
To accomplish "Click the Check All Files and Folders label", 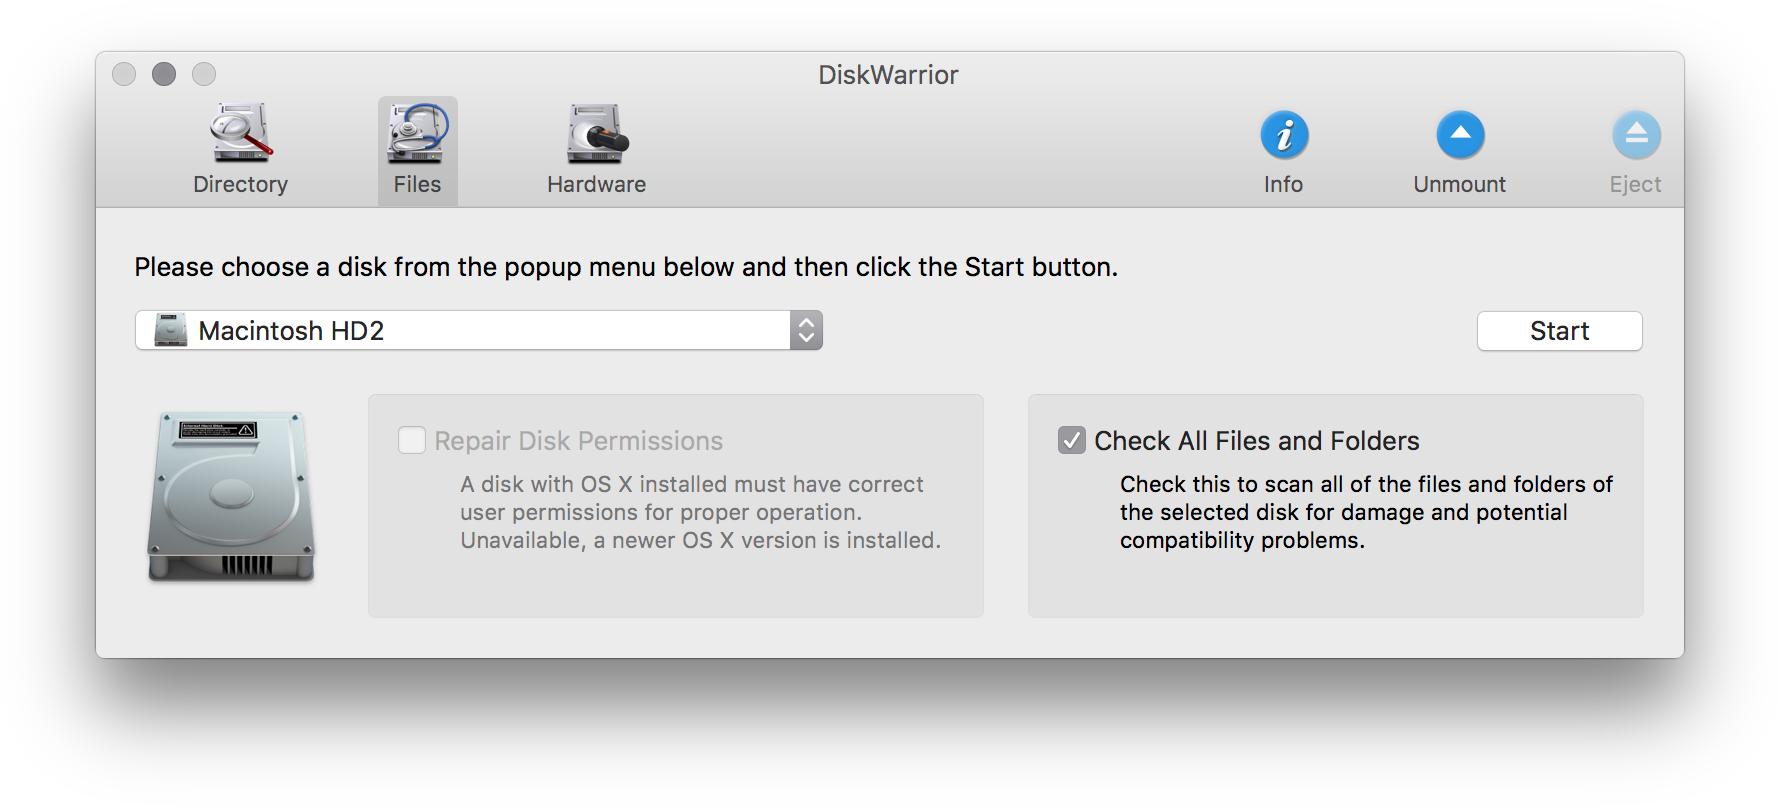I will 1257,441.
